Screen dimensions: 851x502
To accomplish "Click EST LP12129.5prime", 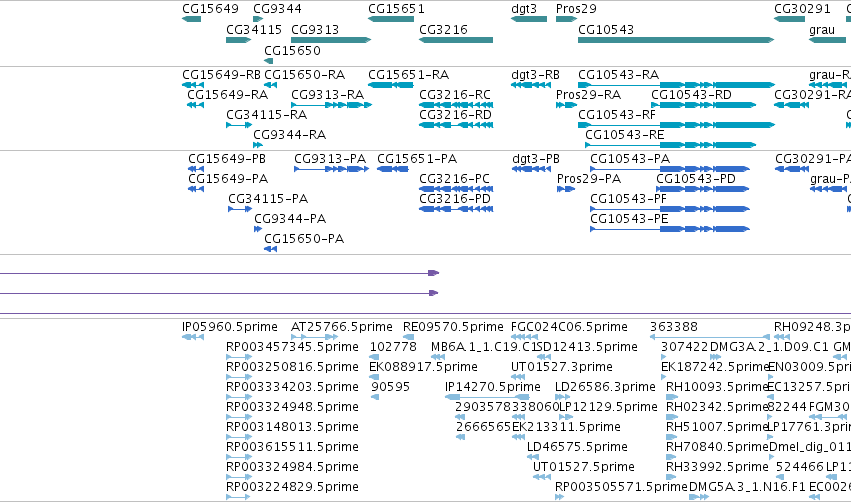I will click(x=566, y=417).
